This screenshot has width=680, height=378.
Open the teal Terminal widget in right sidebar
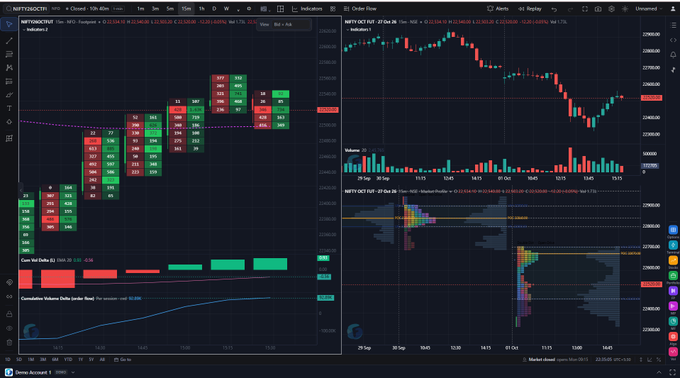pos(673,245)
